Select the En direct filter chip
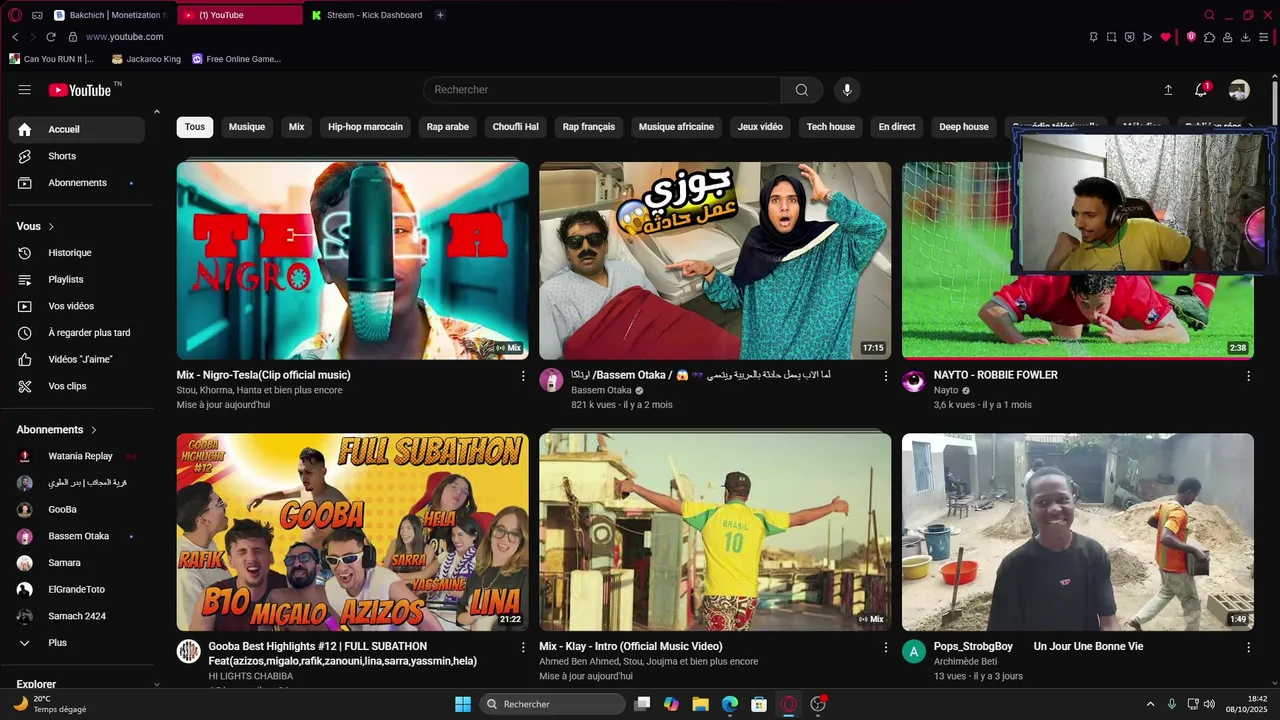1280x720 pixels. pos(897,127)
